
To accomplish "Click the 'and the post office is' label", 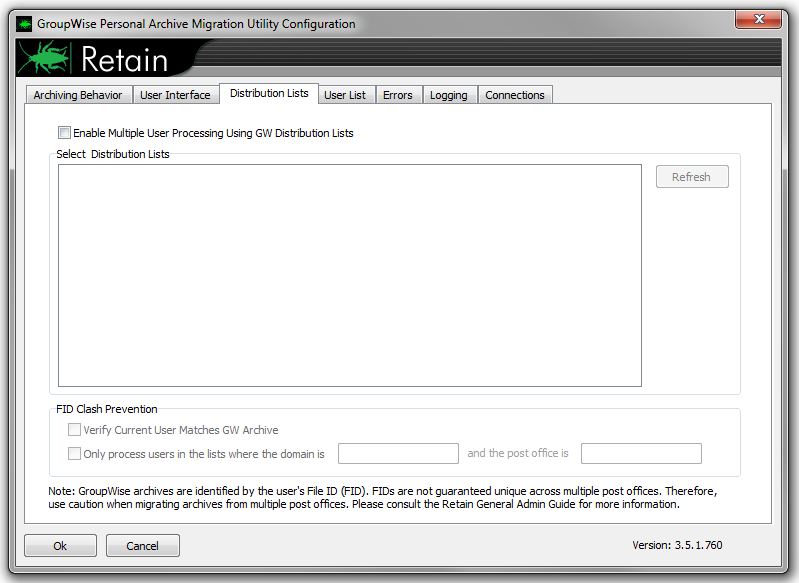I will [518, 453].
